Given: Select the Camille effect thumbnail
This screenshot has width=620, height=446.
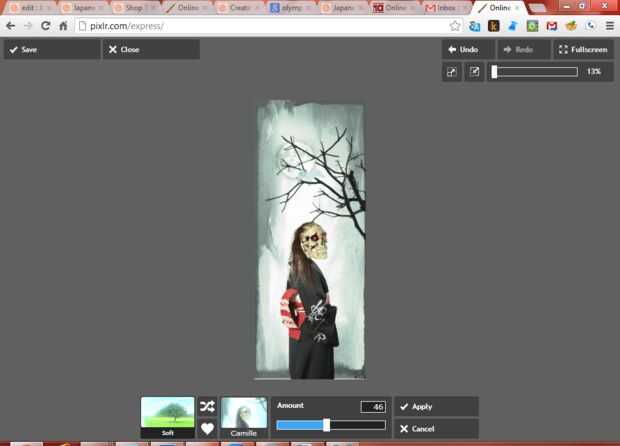Looking at the screenshot, I should [244, 418].
